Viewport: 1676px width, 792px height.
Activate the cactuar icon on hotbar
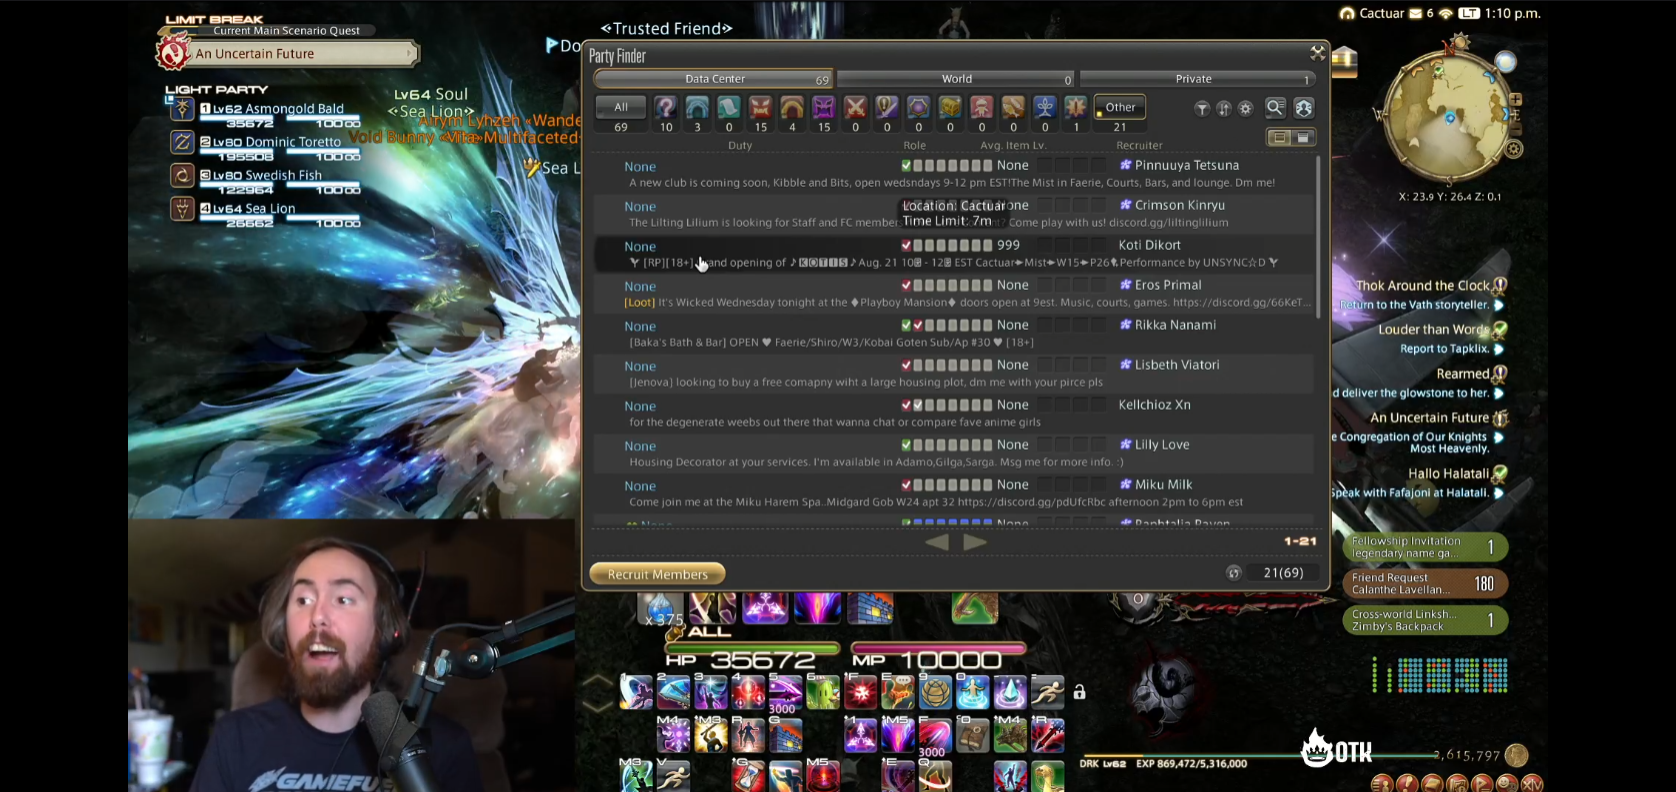click(822, 691)
